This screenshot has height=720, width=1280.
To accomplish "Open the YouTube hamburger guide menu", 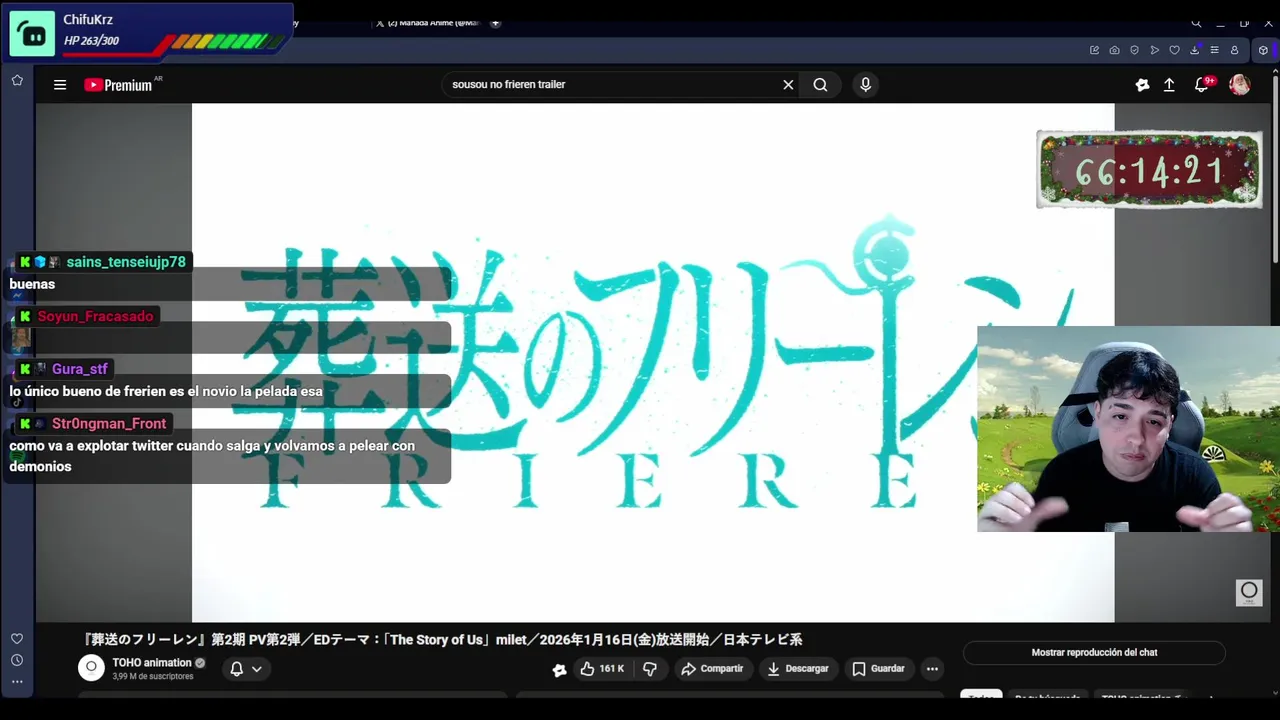I will click(60, 85).
